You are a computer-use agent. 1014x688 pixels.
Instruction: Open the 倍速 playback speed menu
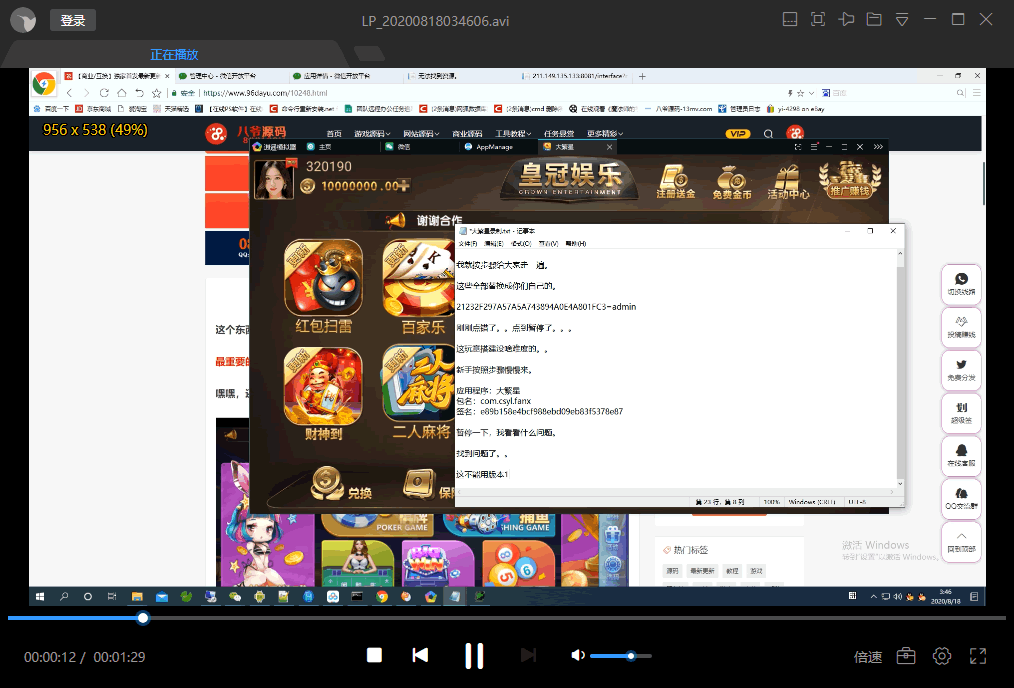point(868,657)
